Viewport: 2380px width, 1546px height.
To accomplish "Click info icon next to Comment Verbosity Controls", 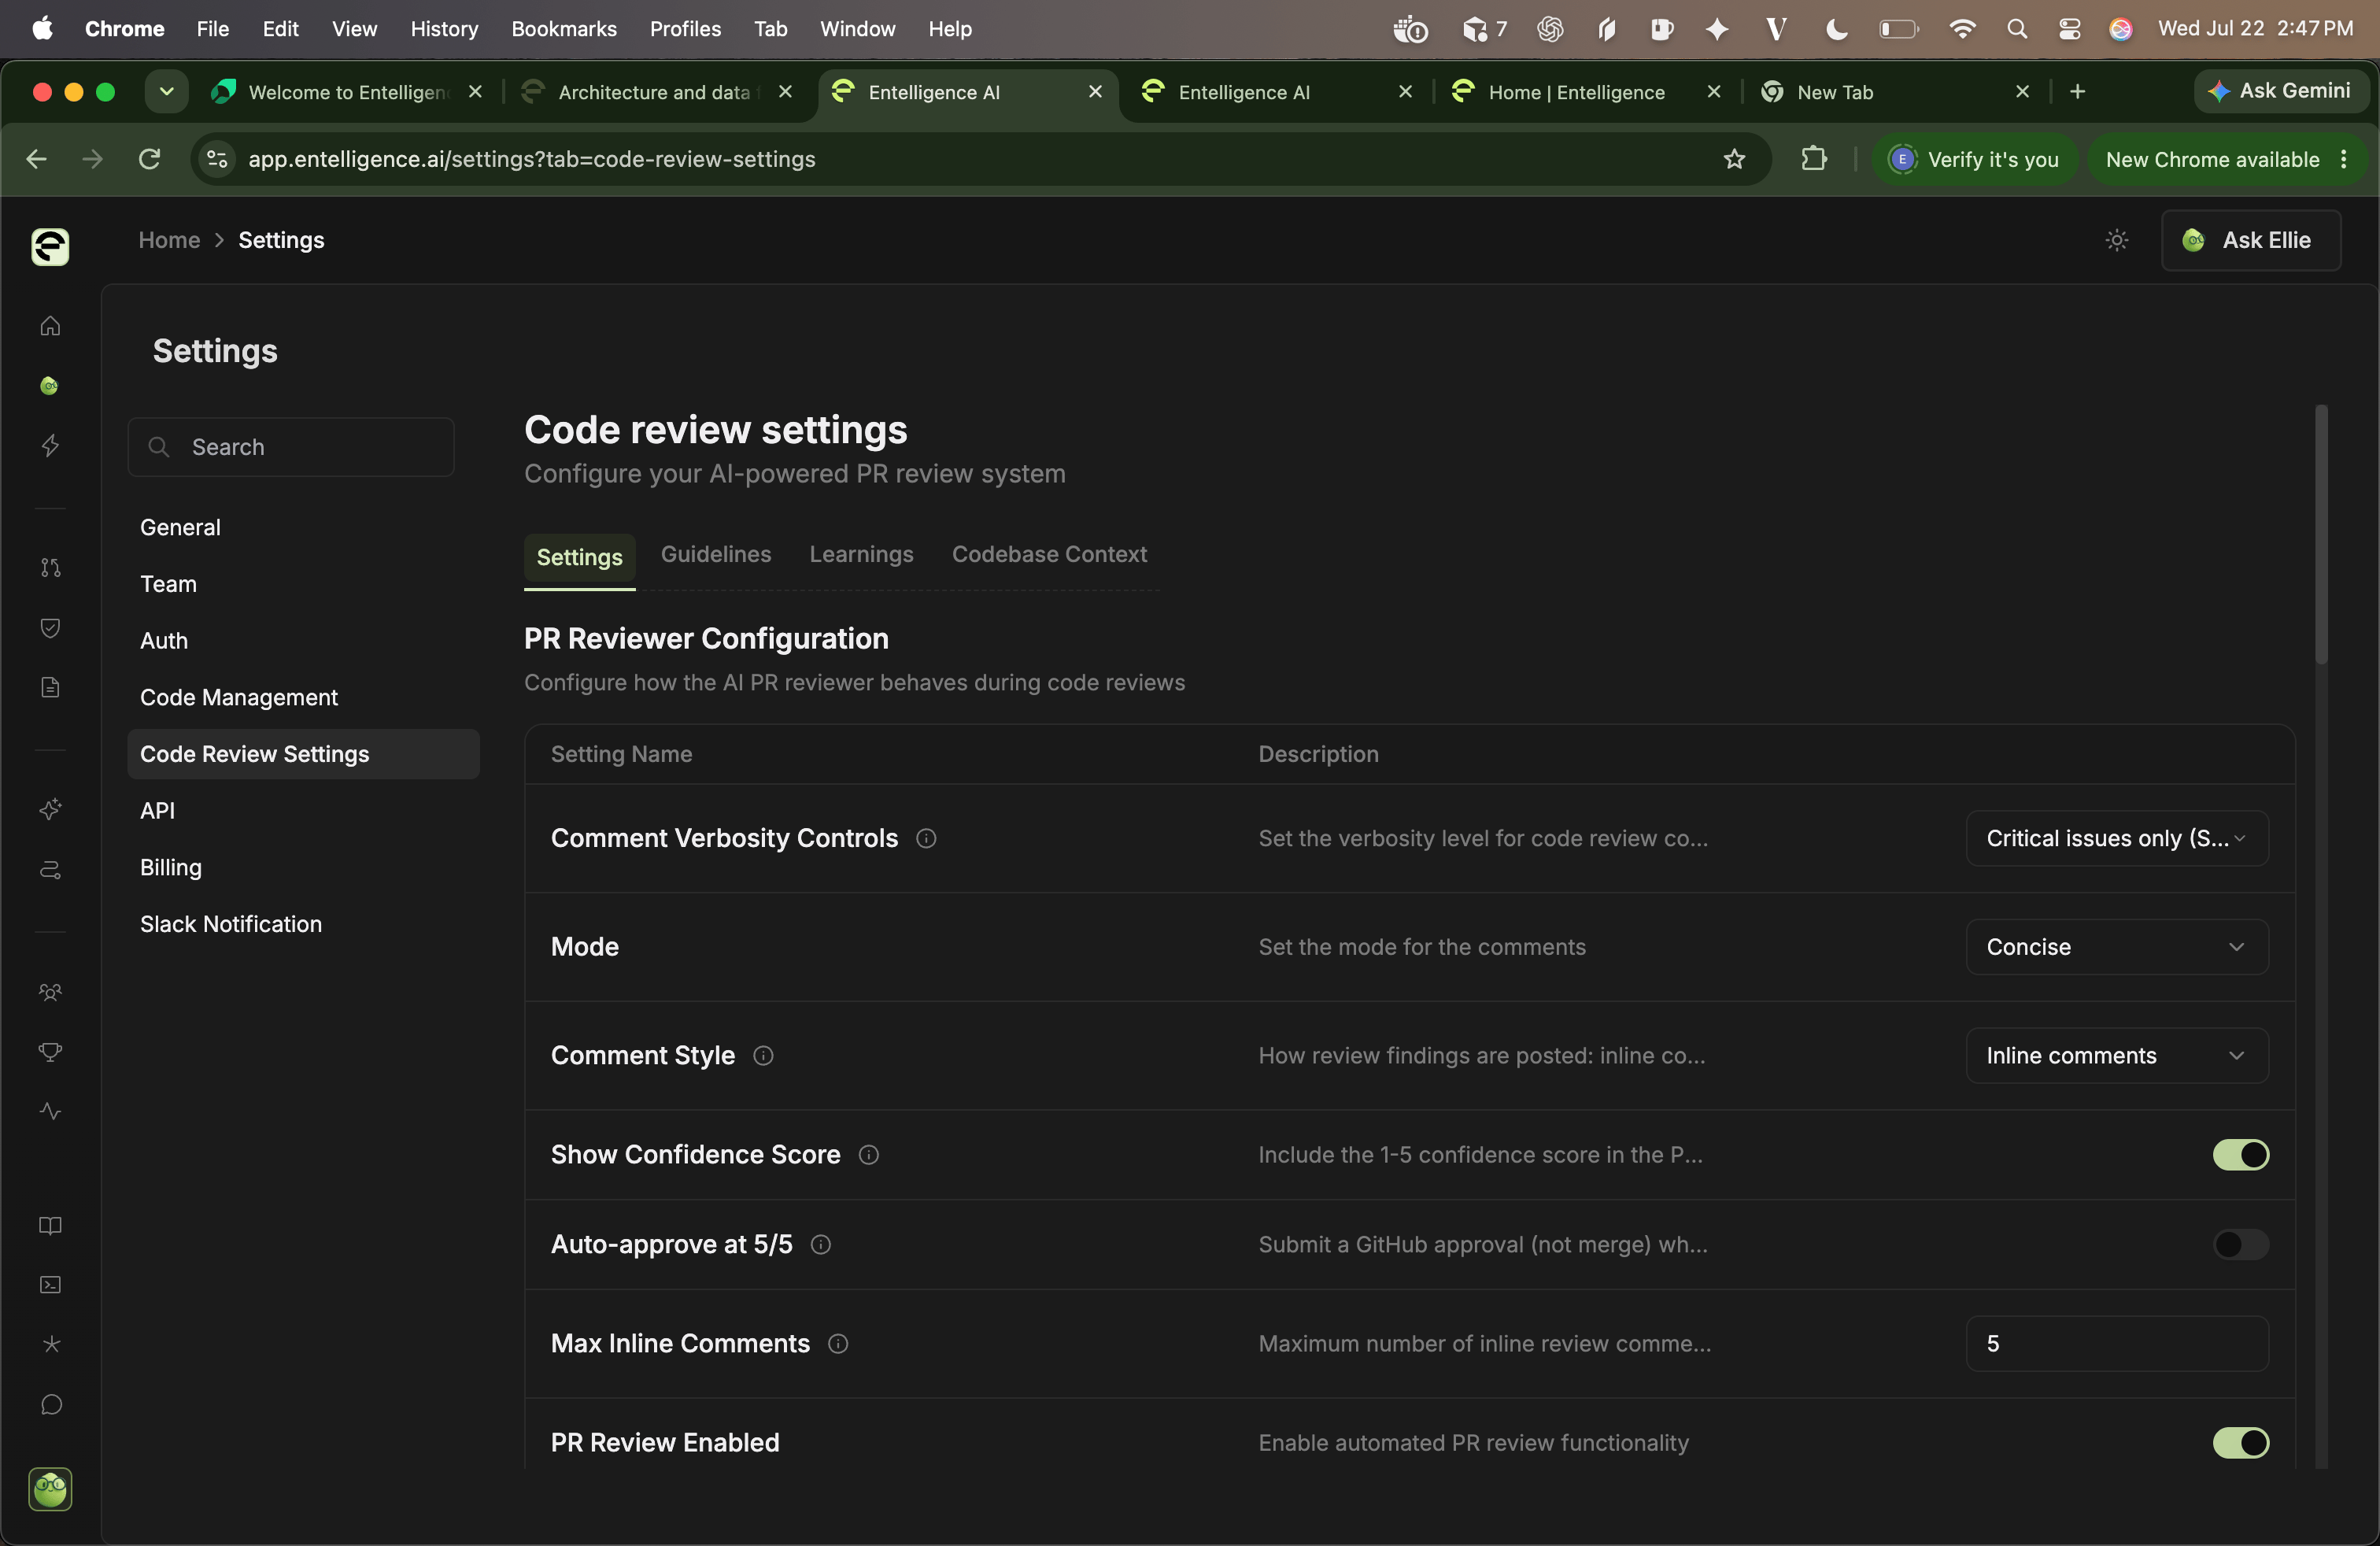I will click(926, 839).
